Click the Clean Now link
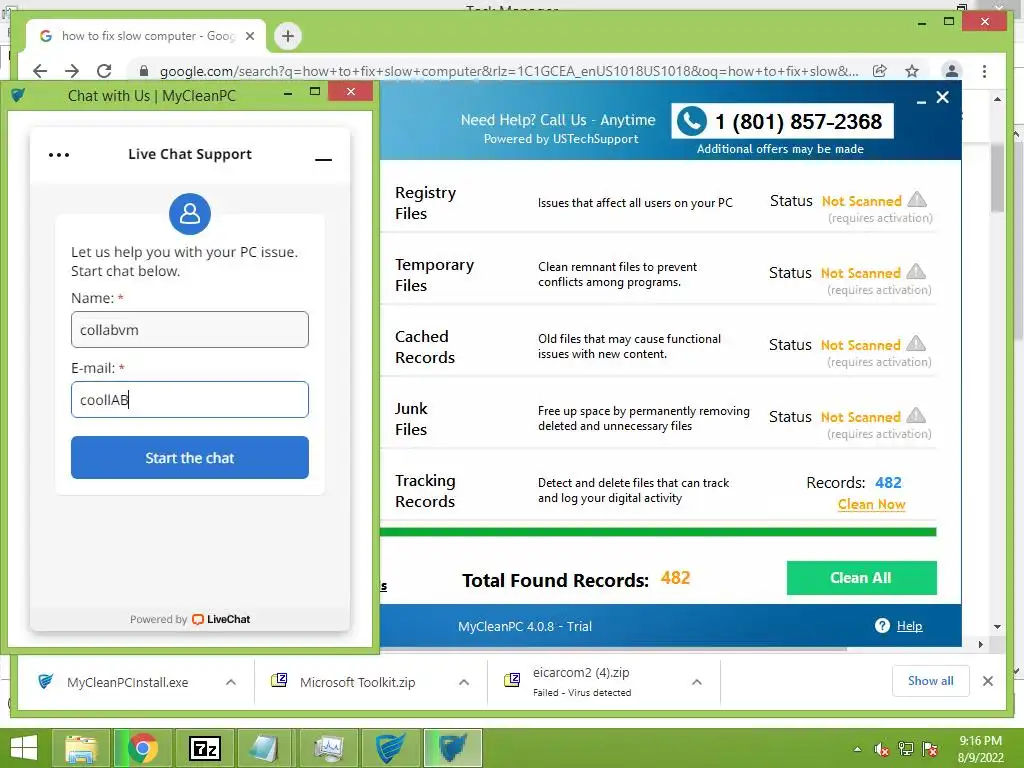Screen dimensions: 1024x768 [871, 504]
